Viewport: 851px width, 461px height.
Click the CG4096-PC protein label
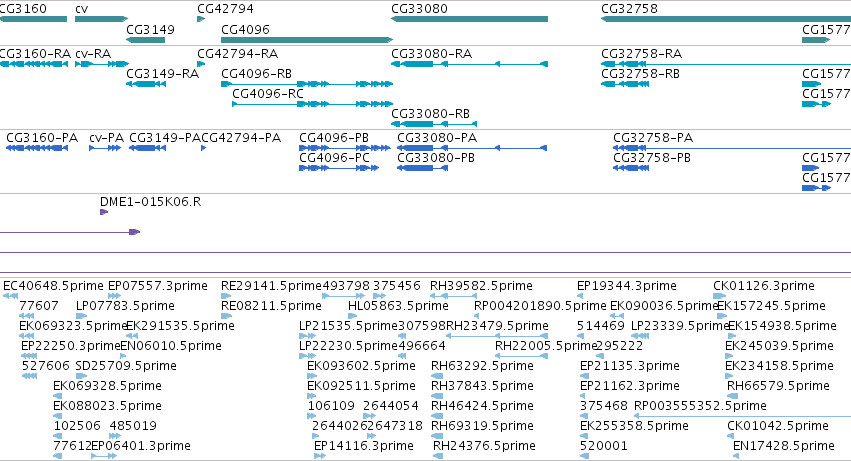click(334, 158)
